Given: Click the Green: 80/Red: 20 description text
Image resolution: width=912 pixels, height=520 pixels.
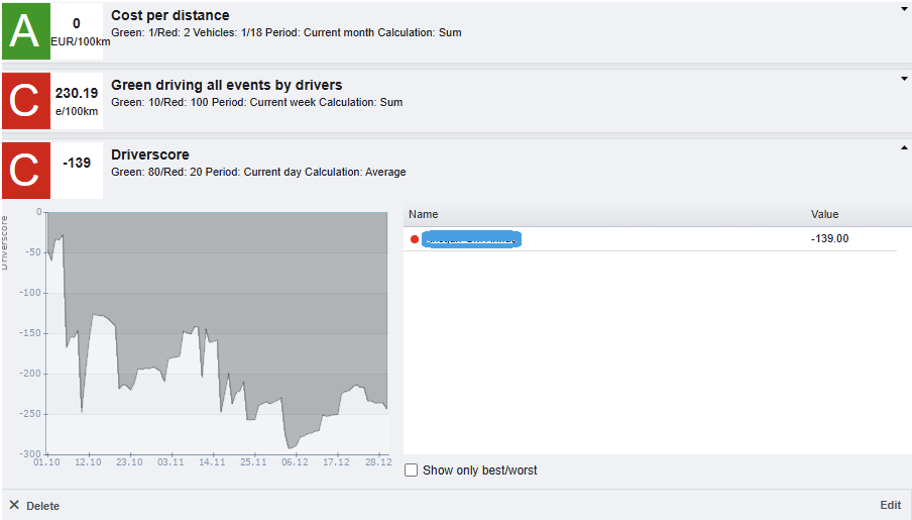Looking at the screenshot, I should (x=258, y=172).
